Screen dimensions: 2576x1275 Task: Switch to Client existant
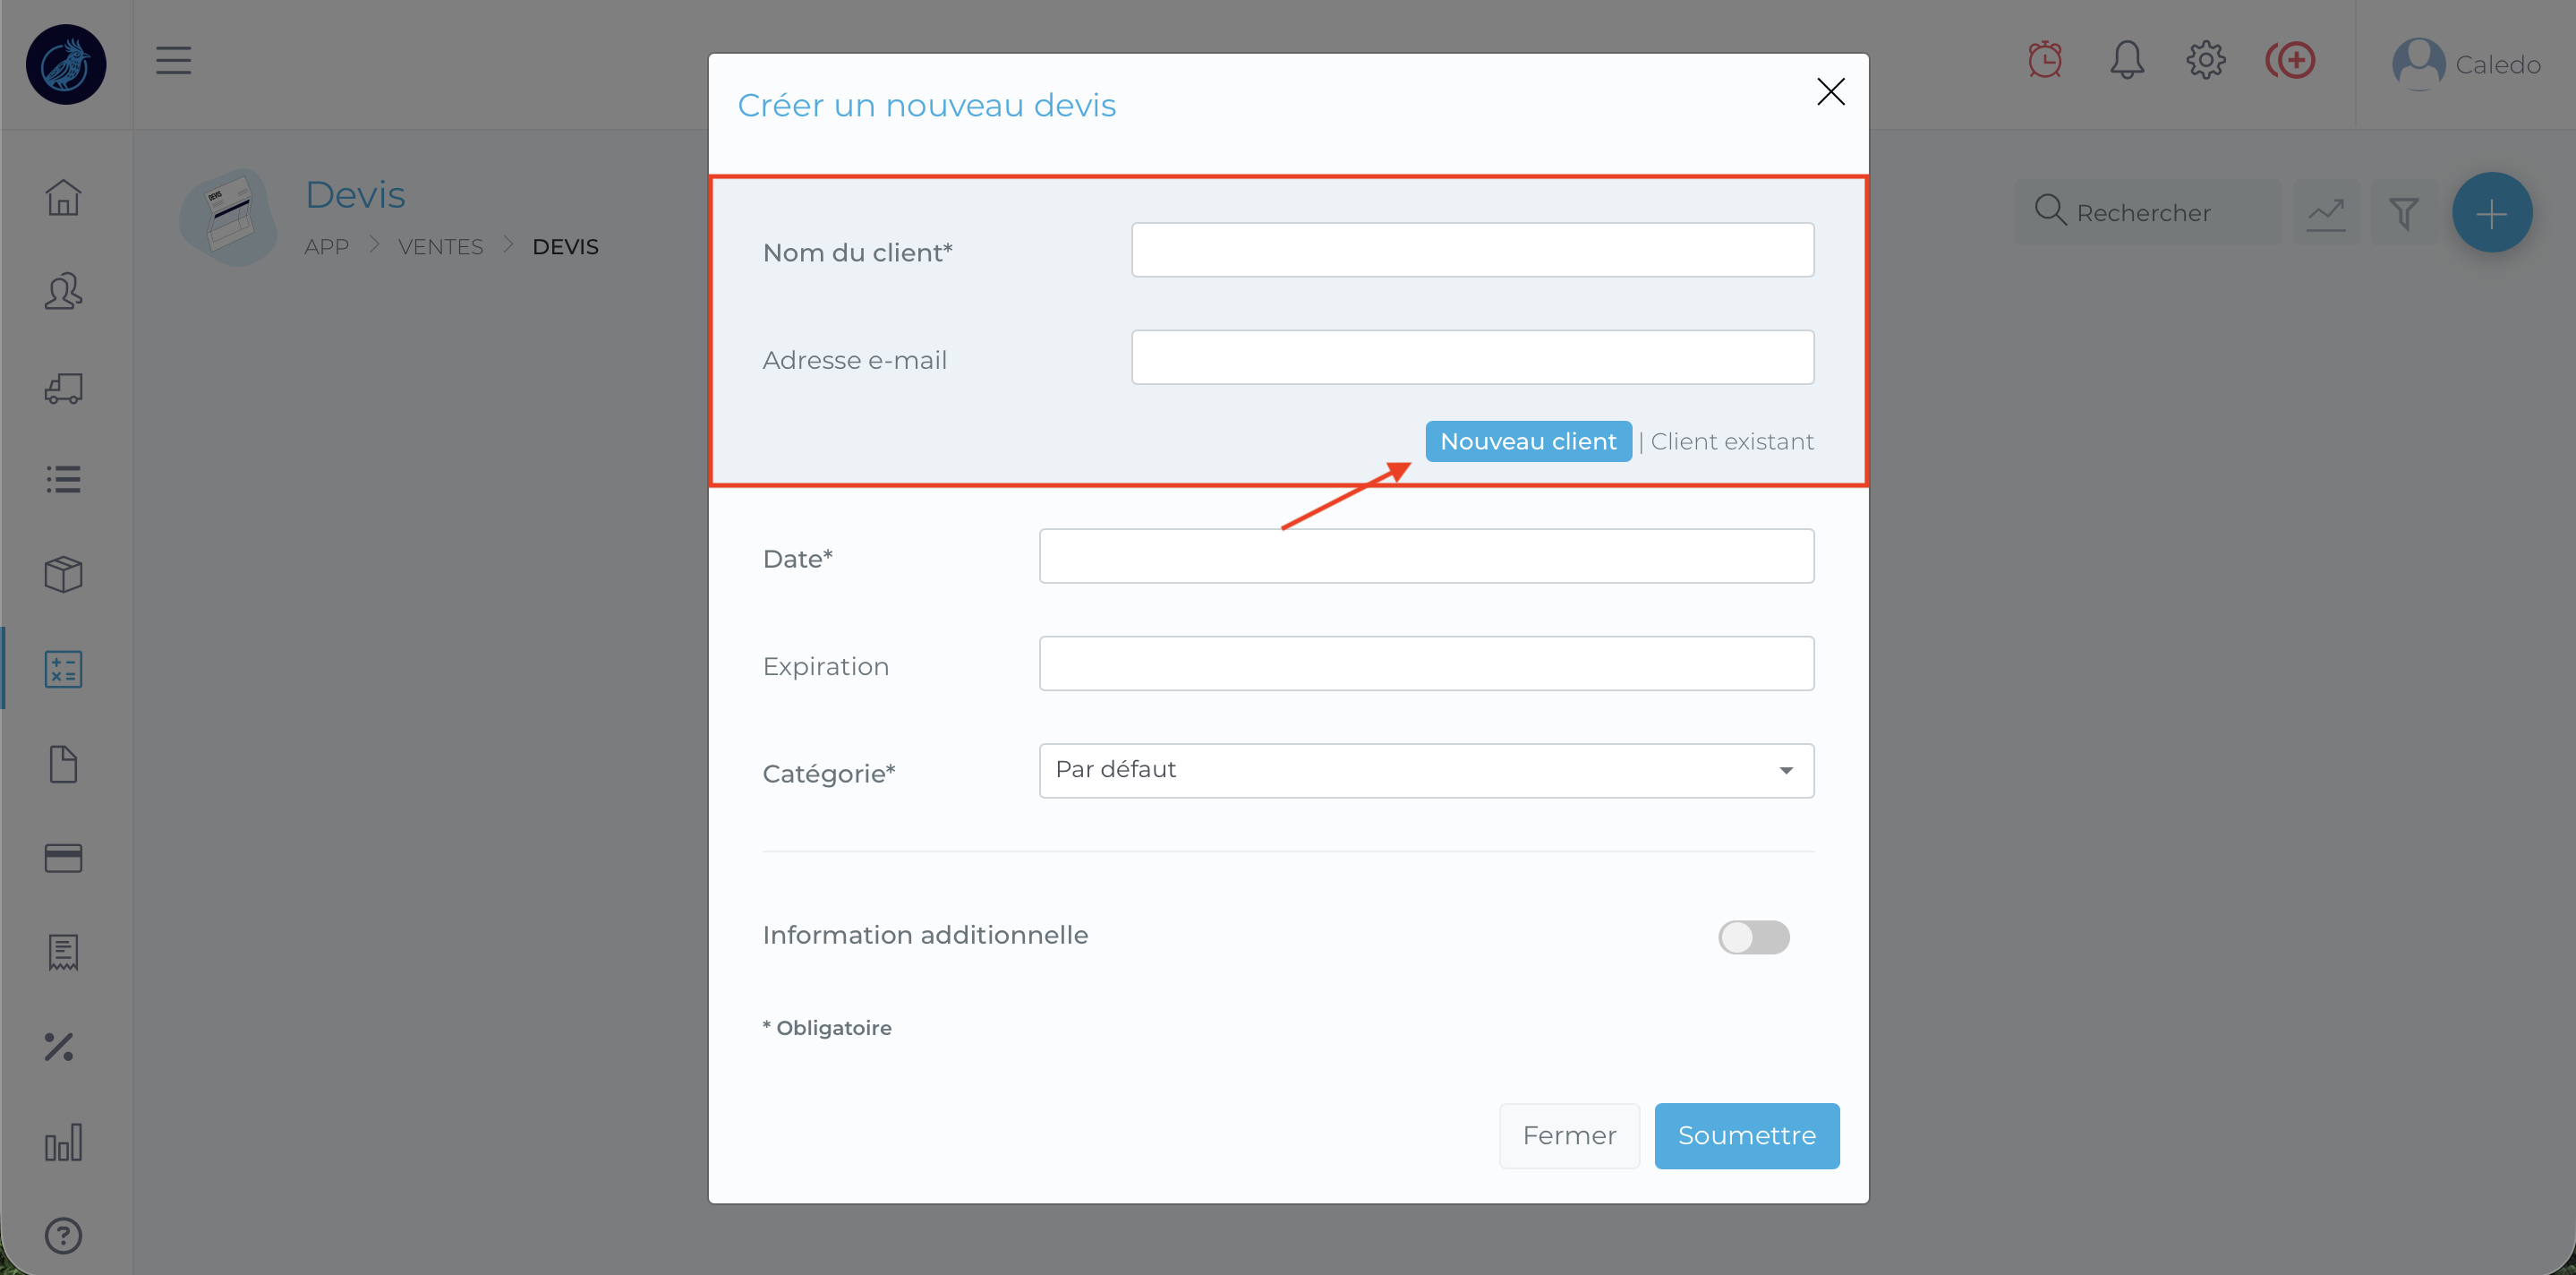[1731, 442]
